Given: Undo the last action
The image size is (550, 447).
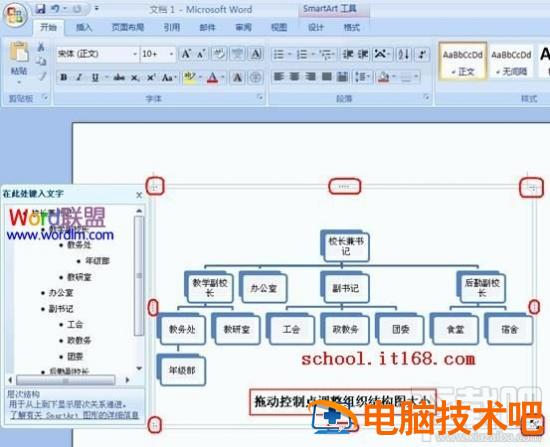Looking at the screenshot, I should pyautogui.click(x=55, y=9).
